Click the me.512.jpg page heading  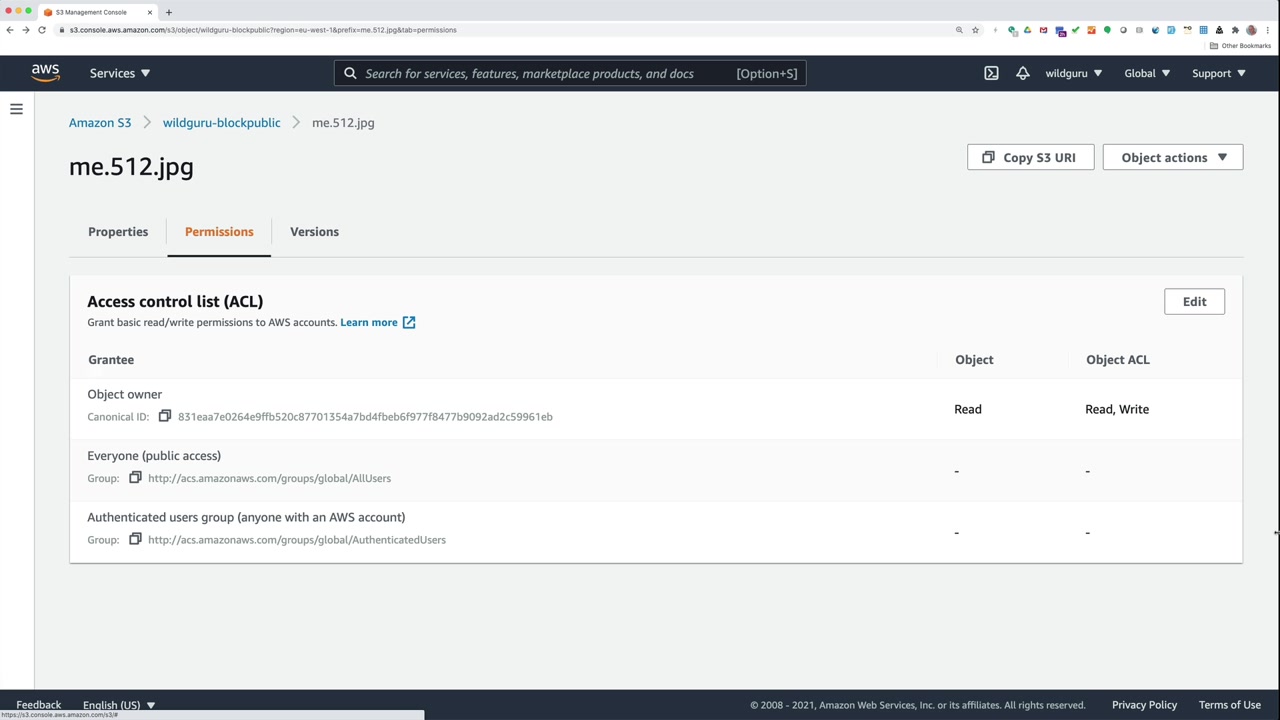[x=131, y=167]
